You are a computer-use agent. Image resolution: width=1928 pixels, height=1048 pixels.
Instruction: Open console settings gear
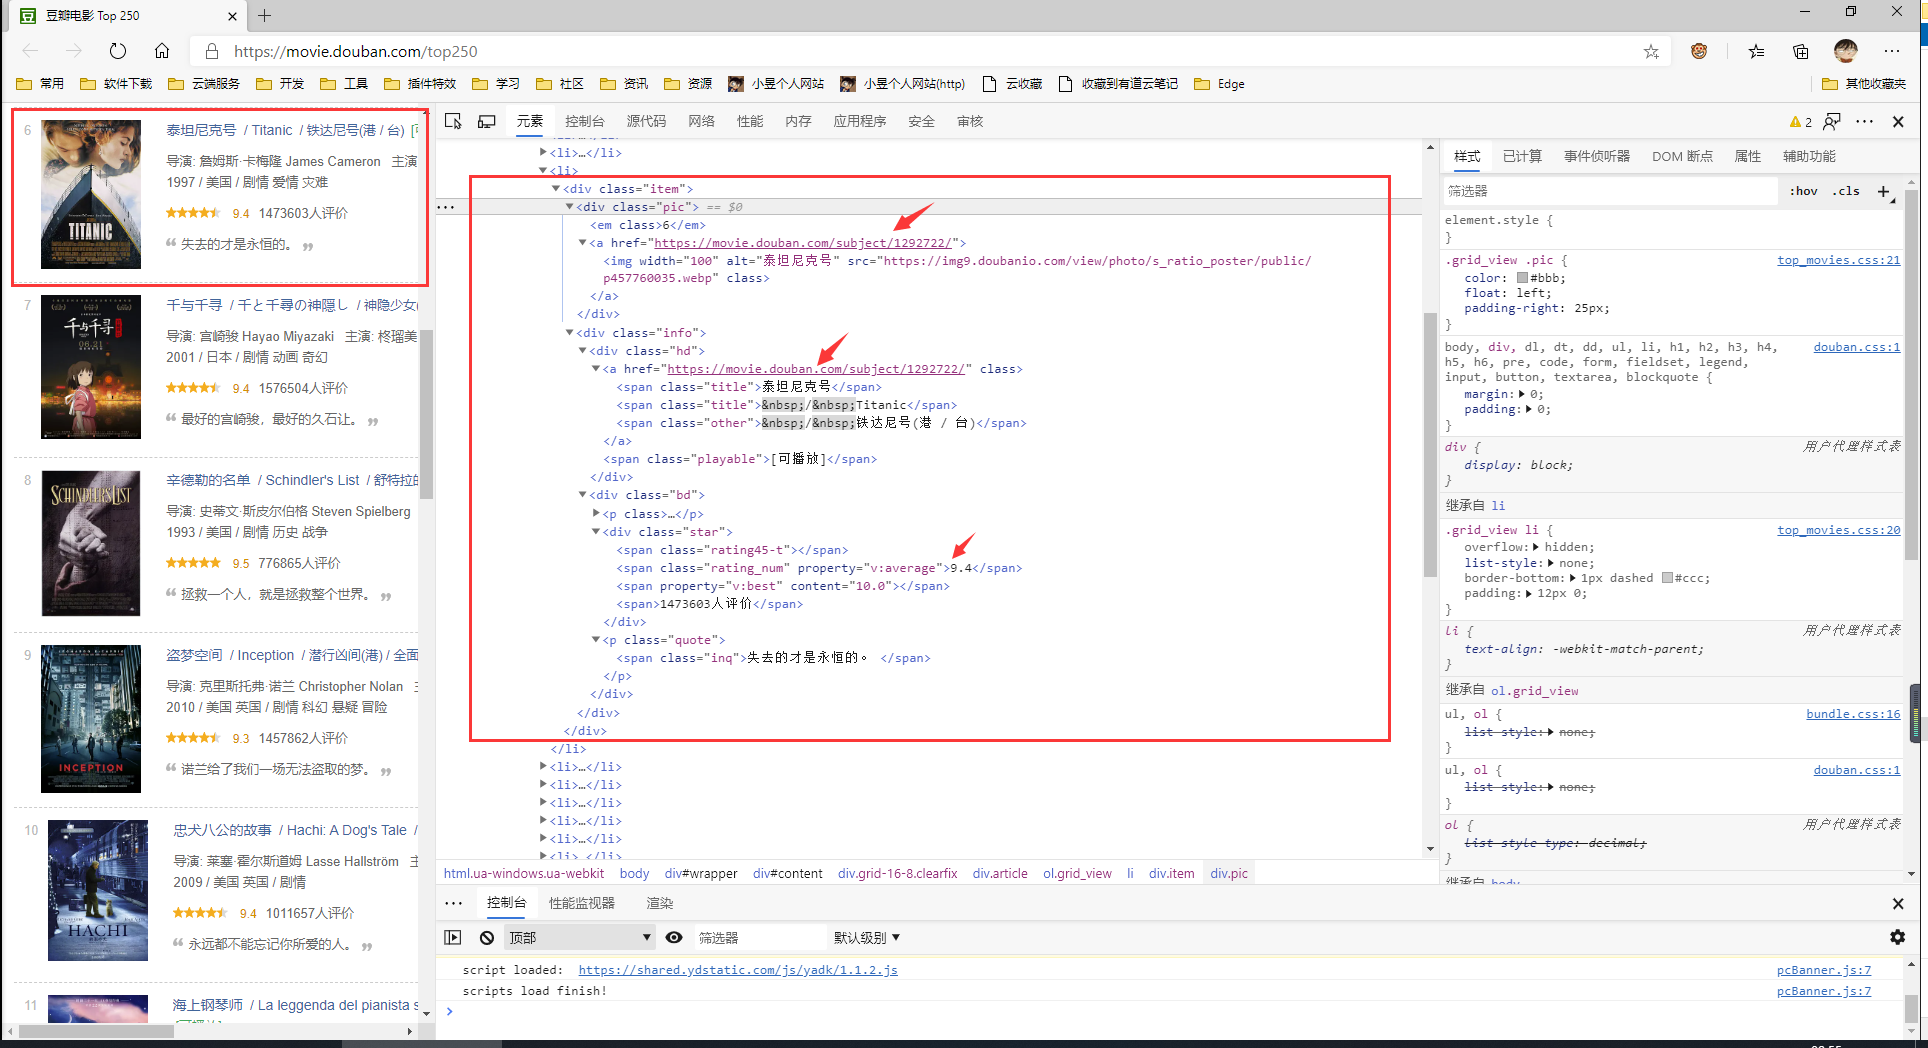coord(1897,937)
